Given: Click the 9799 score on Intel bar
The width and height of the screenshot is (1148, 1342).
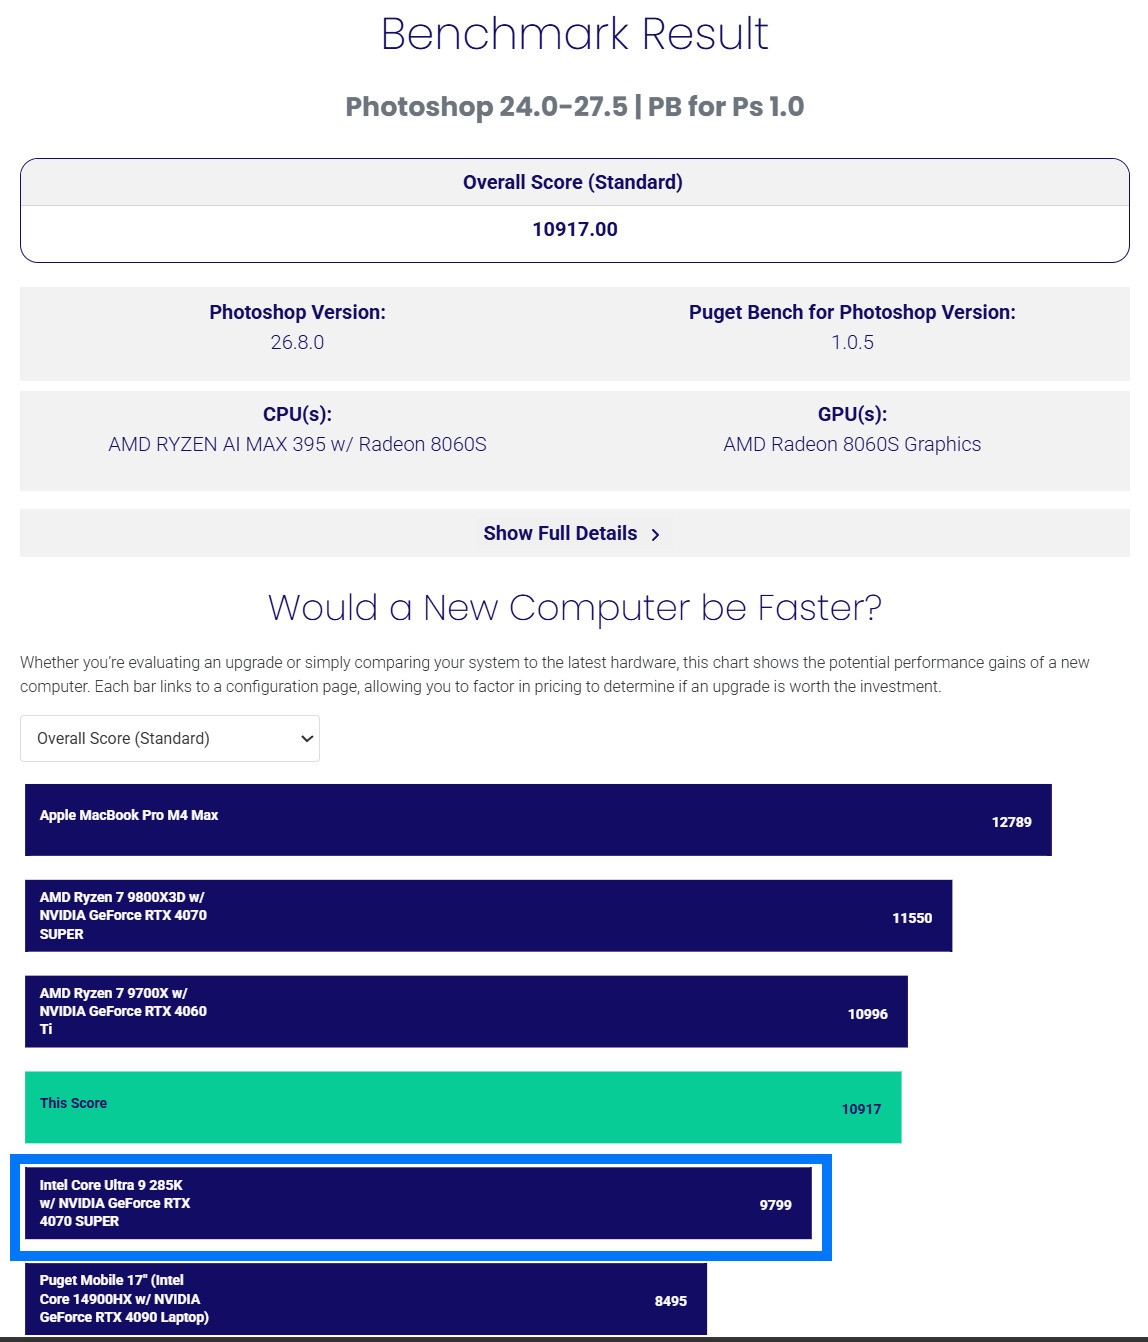Looking at the screenshot, I should click(x=775, y=1205).
